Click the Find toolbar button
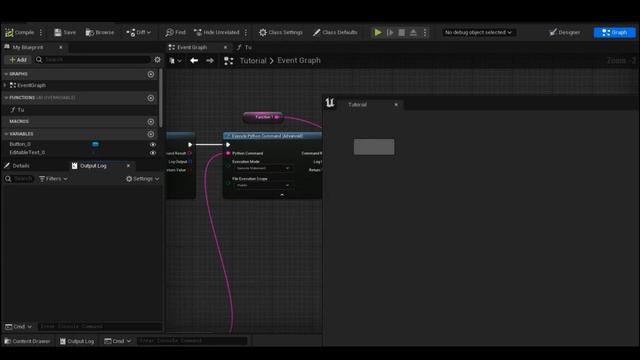Image resolution: width=640 pixels, height=360 pixels. click(176, 32)
